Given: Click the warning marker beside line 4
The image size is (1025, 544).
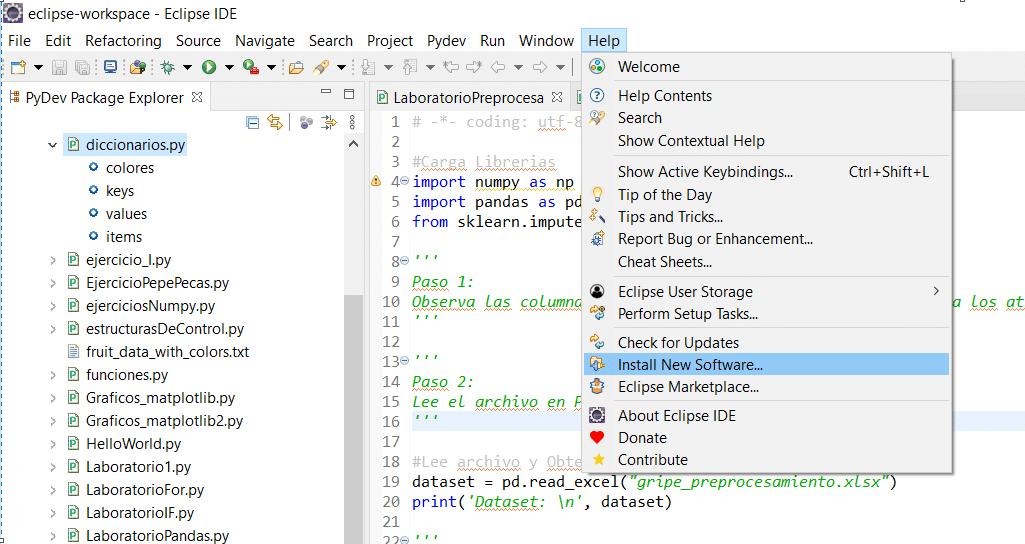Looking at the screenshot, I should (376, 181).
